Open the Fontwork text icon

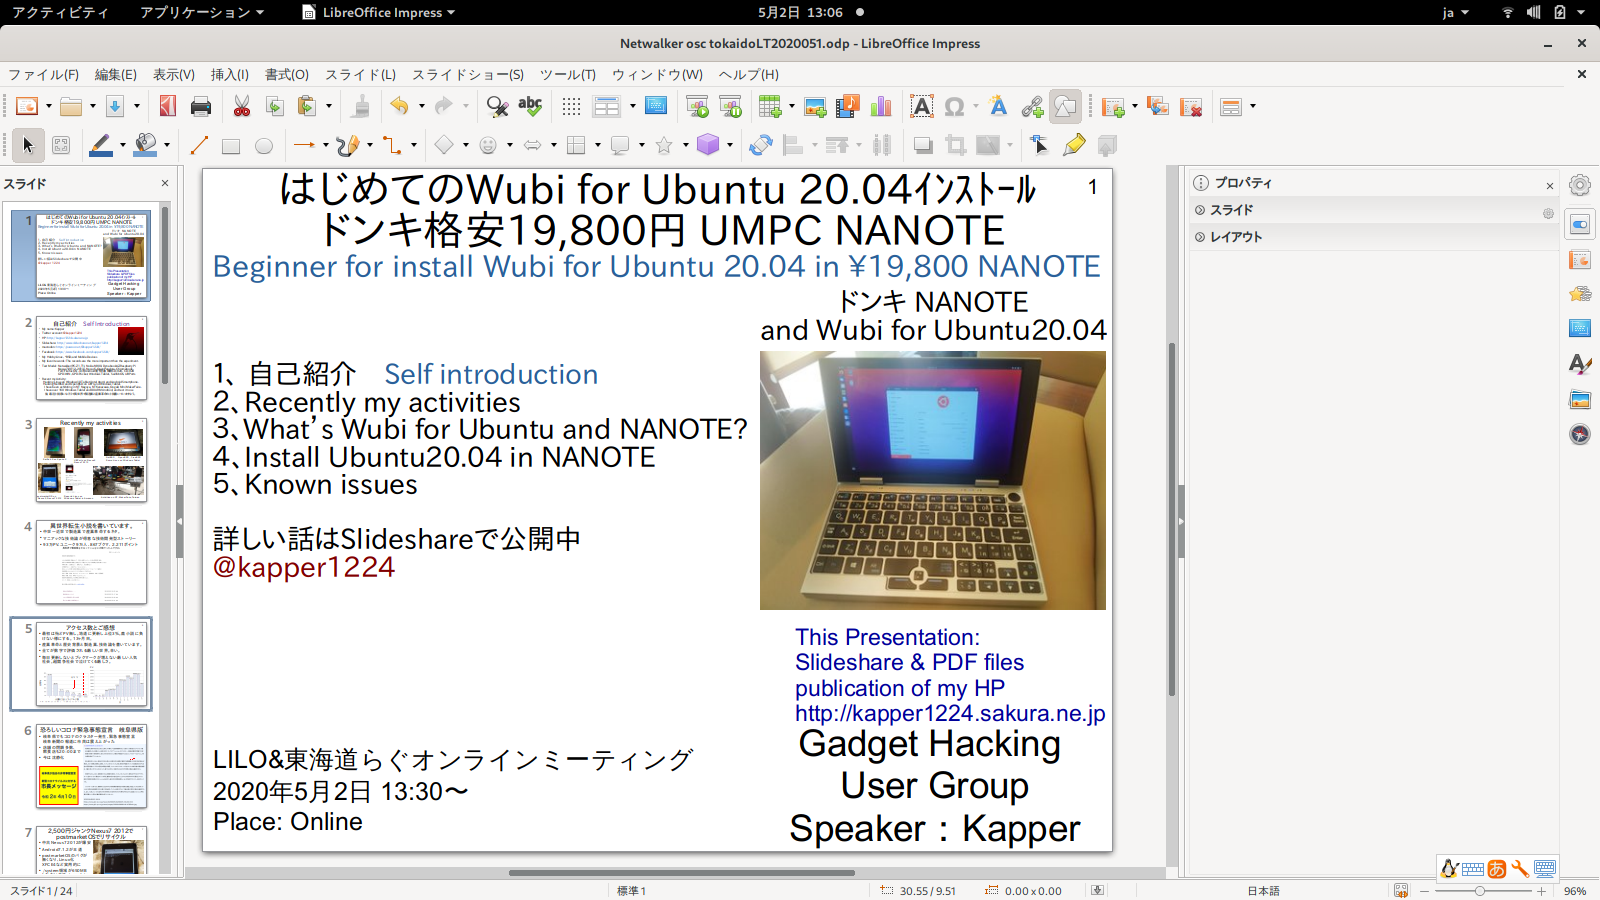coord(997,107)
